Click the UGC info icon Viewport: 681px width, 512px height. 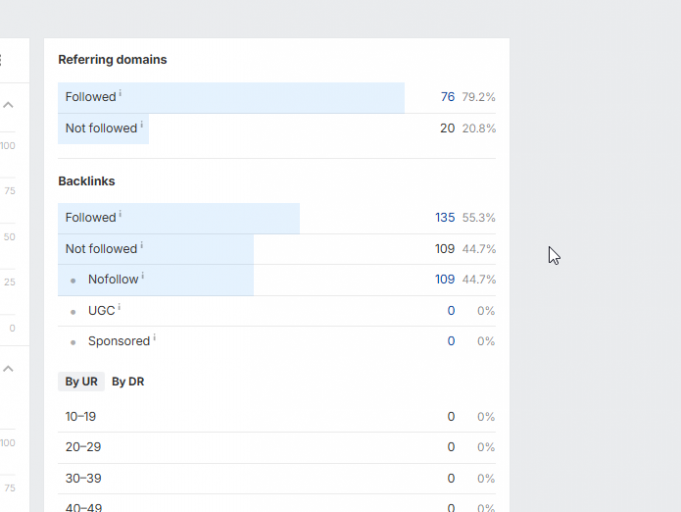click(x=120, y=308)
